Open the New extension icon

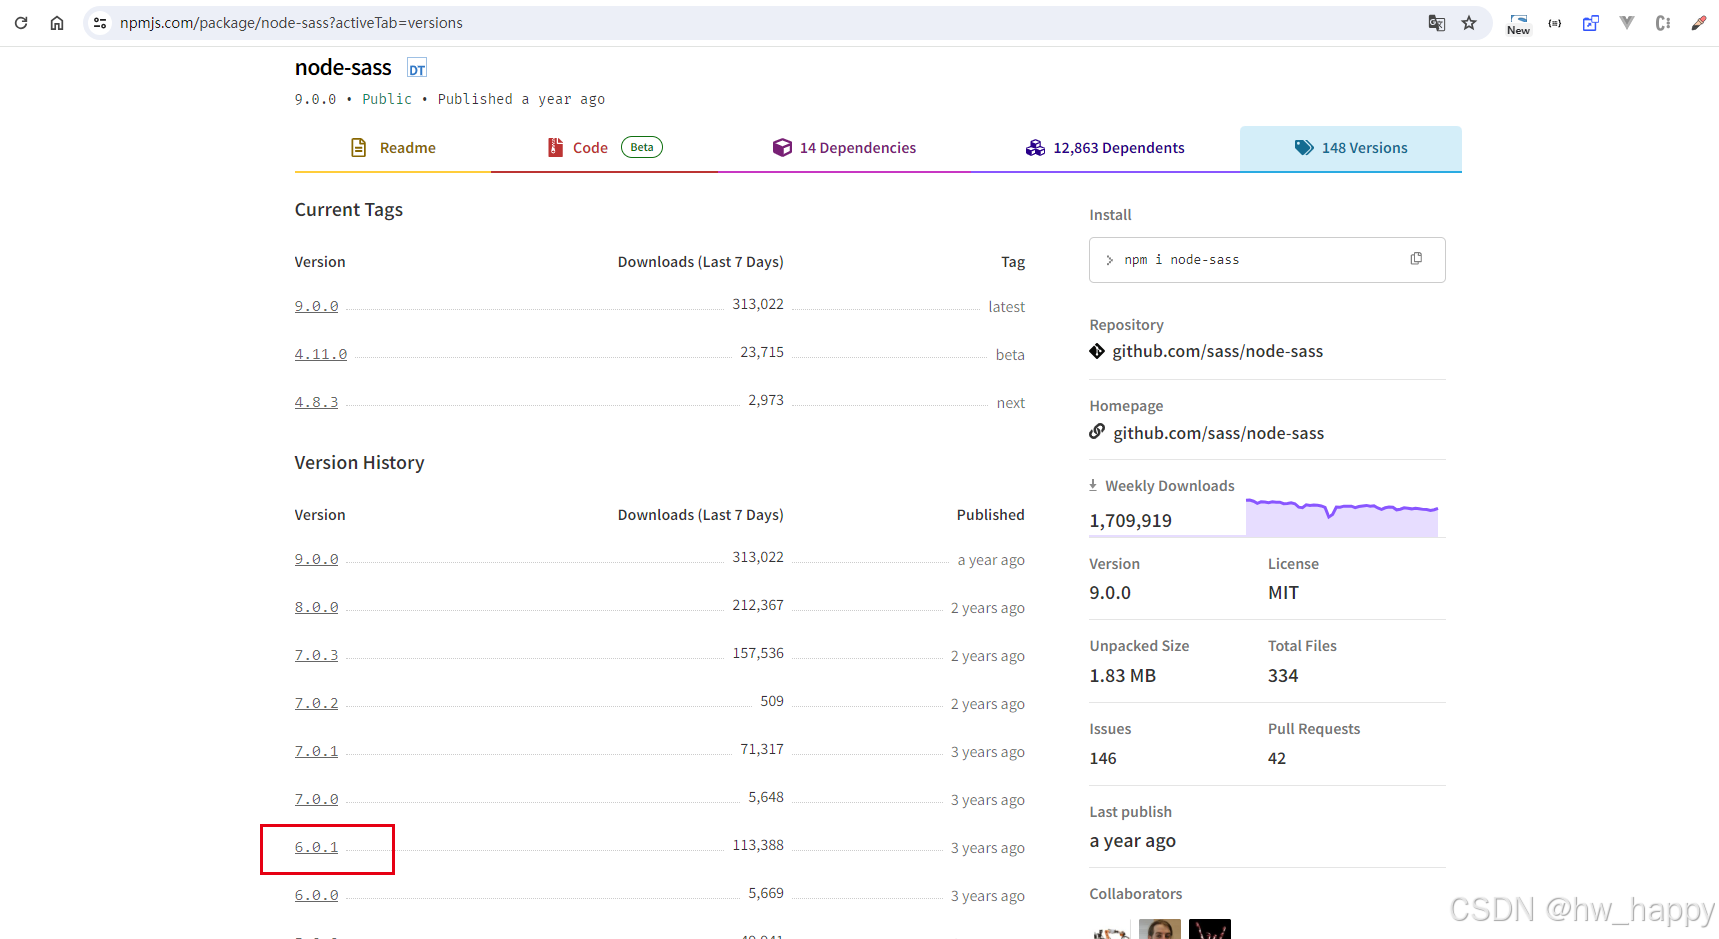click(1518, 24)
